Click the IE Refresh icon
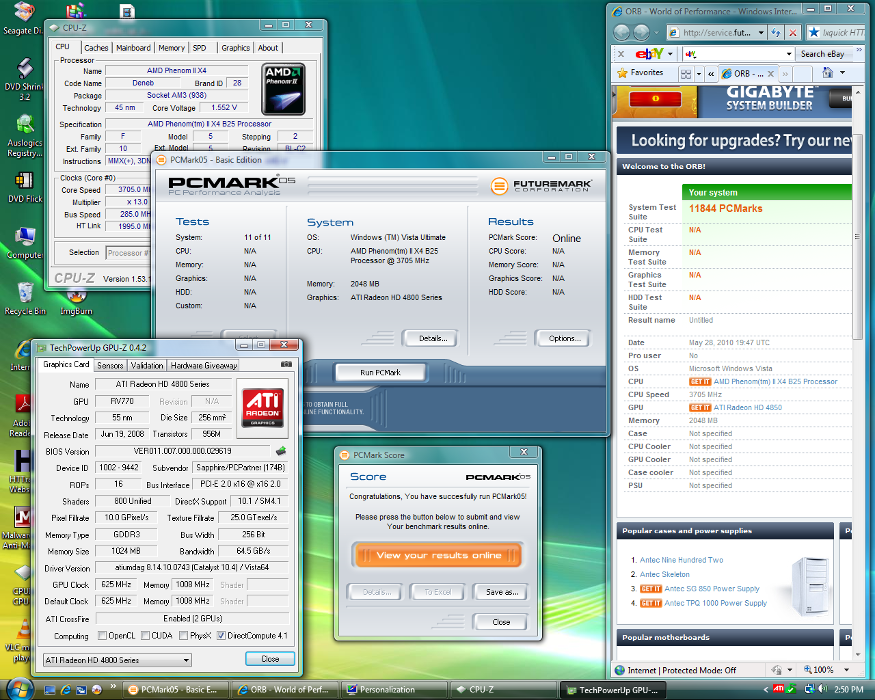This screenshot has height=700, width=875. [776, 32]
